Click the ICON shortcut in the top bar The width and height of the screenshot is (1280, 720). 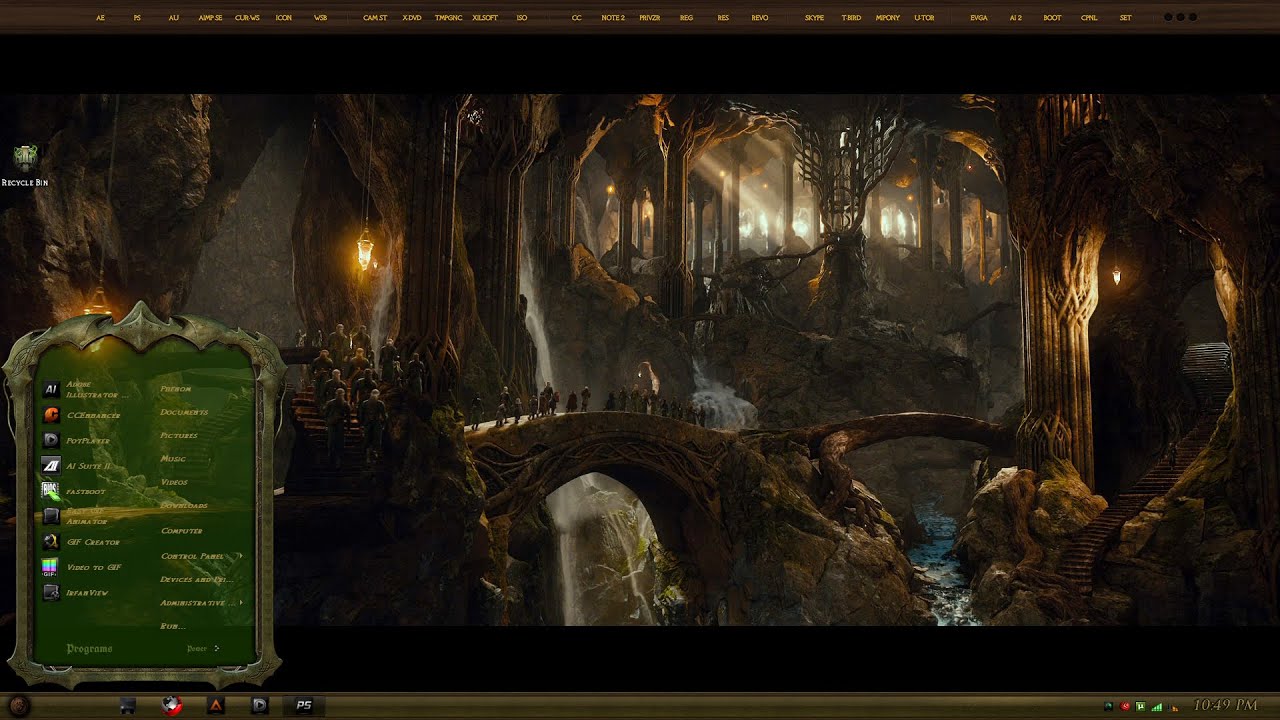tap(284, 18)
